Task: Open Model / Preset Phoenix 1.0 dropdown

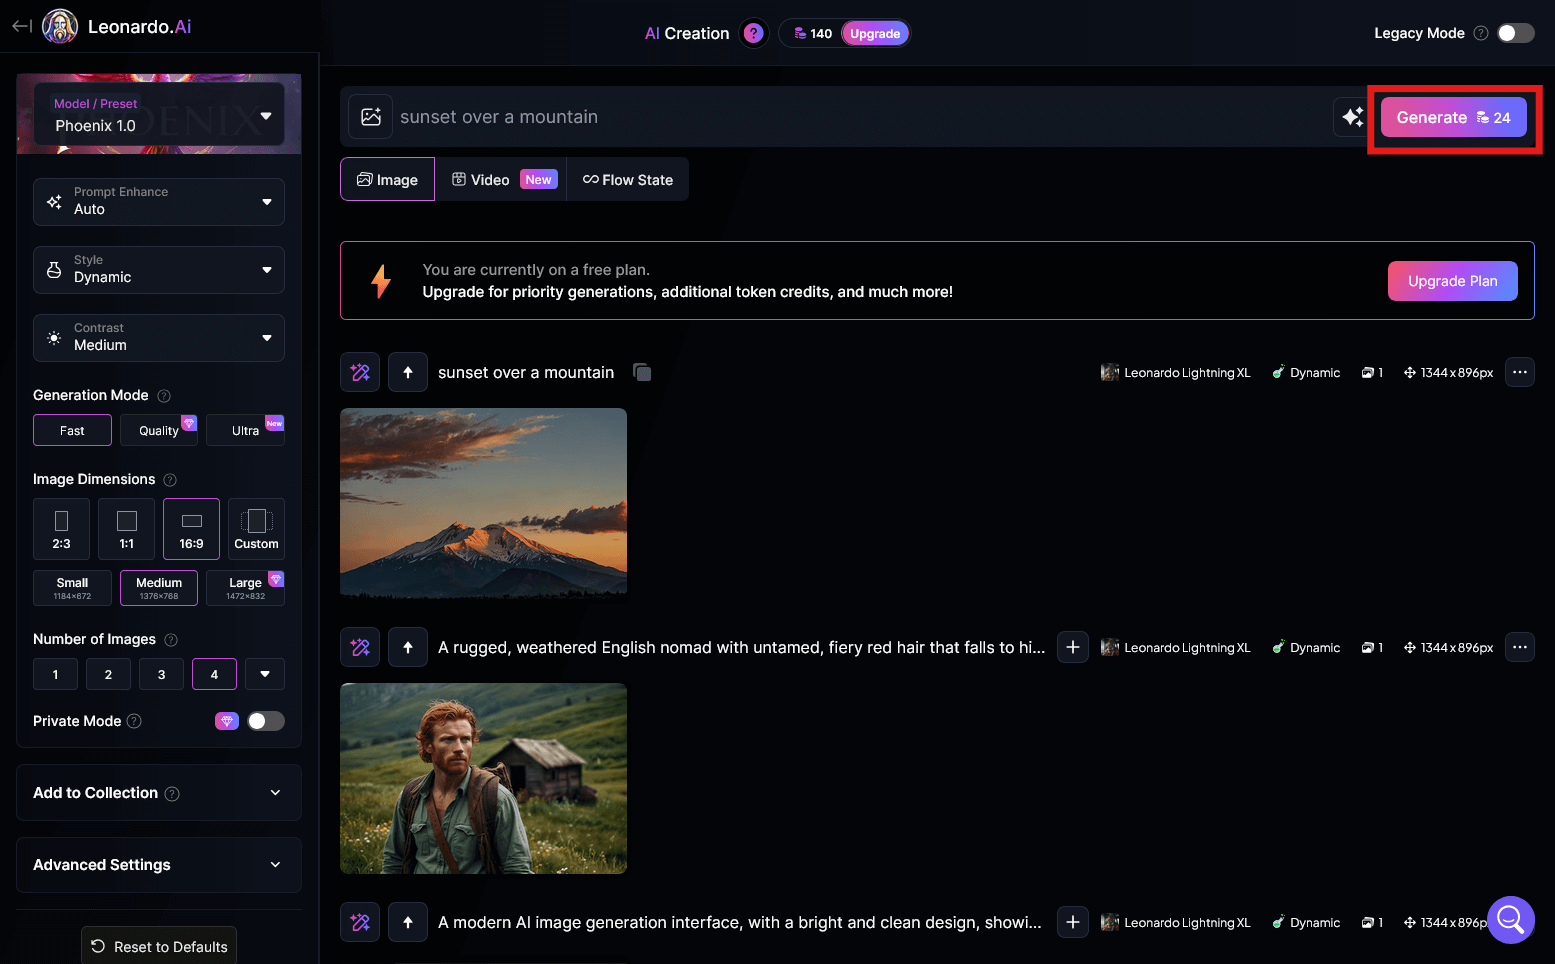Action: [159, 114]
